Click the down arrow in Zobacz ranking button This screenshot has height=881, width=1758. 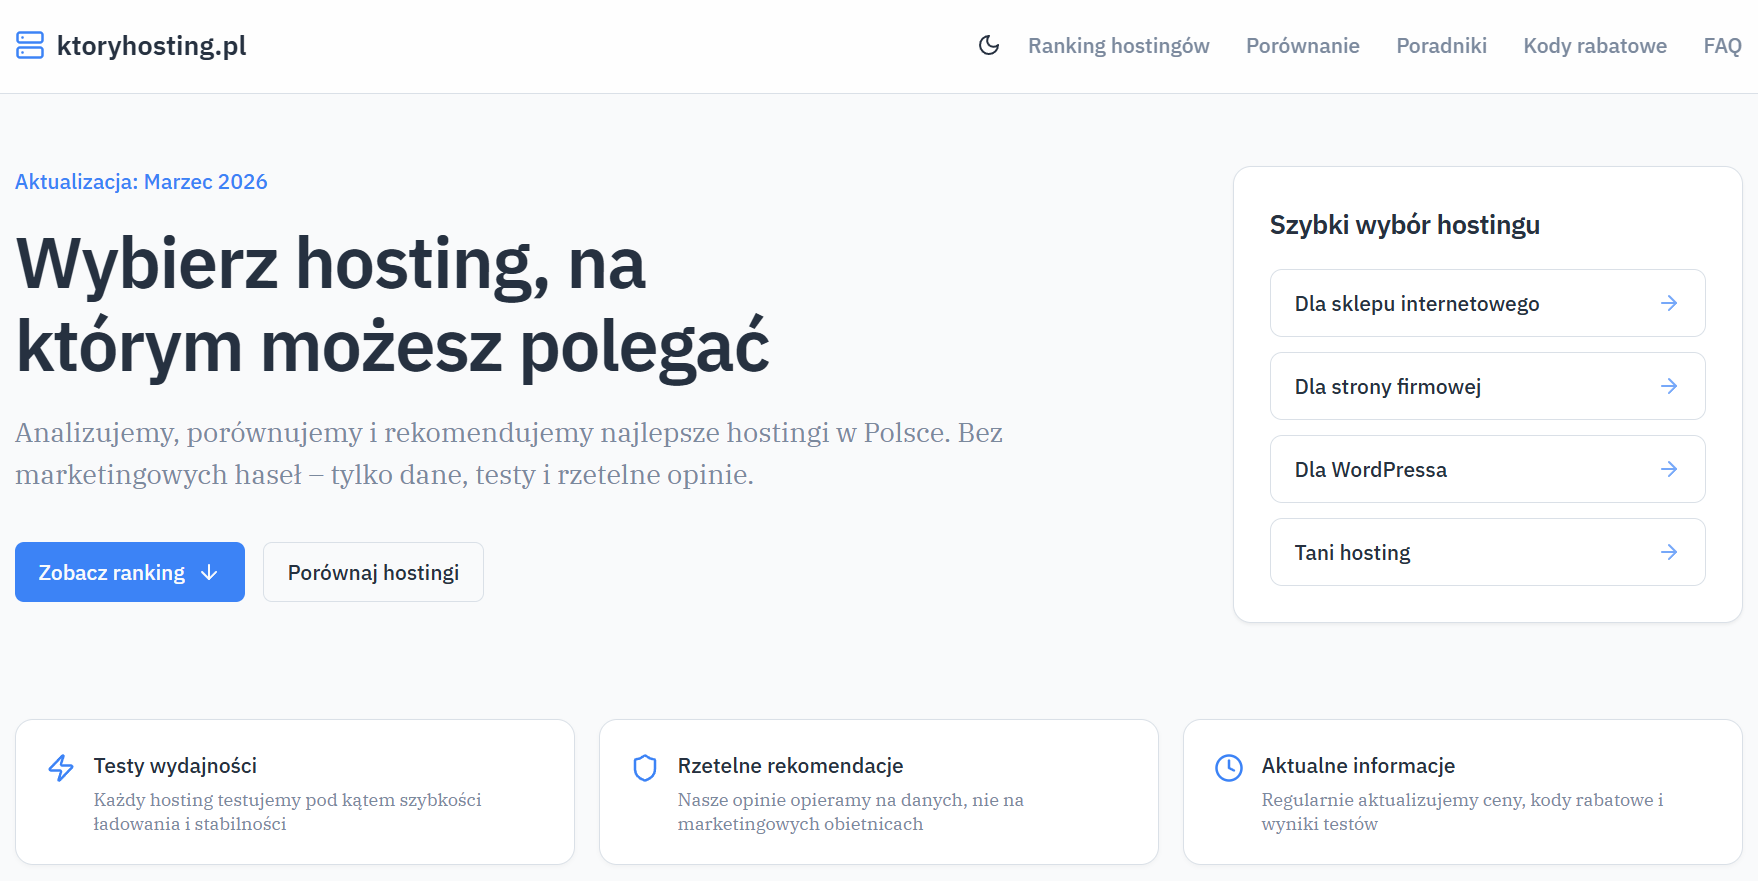pos(209,572)
